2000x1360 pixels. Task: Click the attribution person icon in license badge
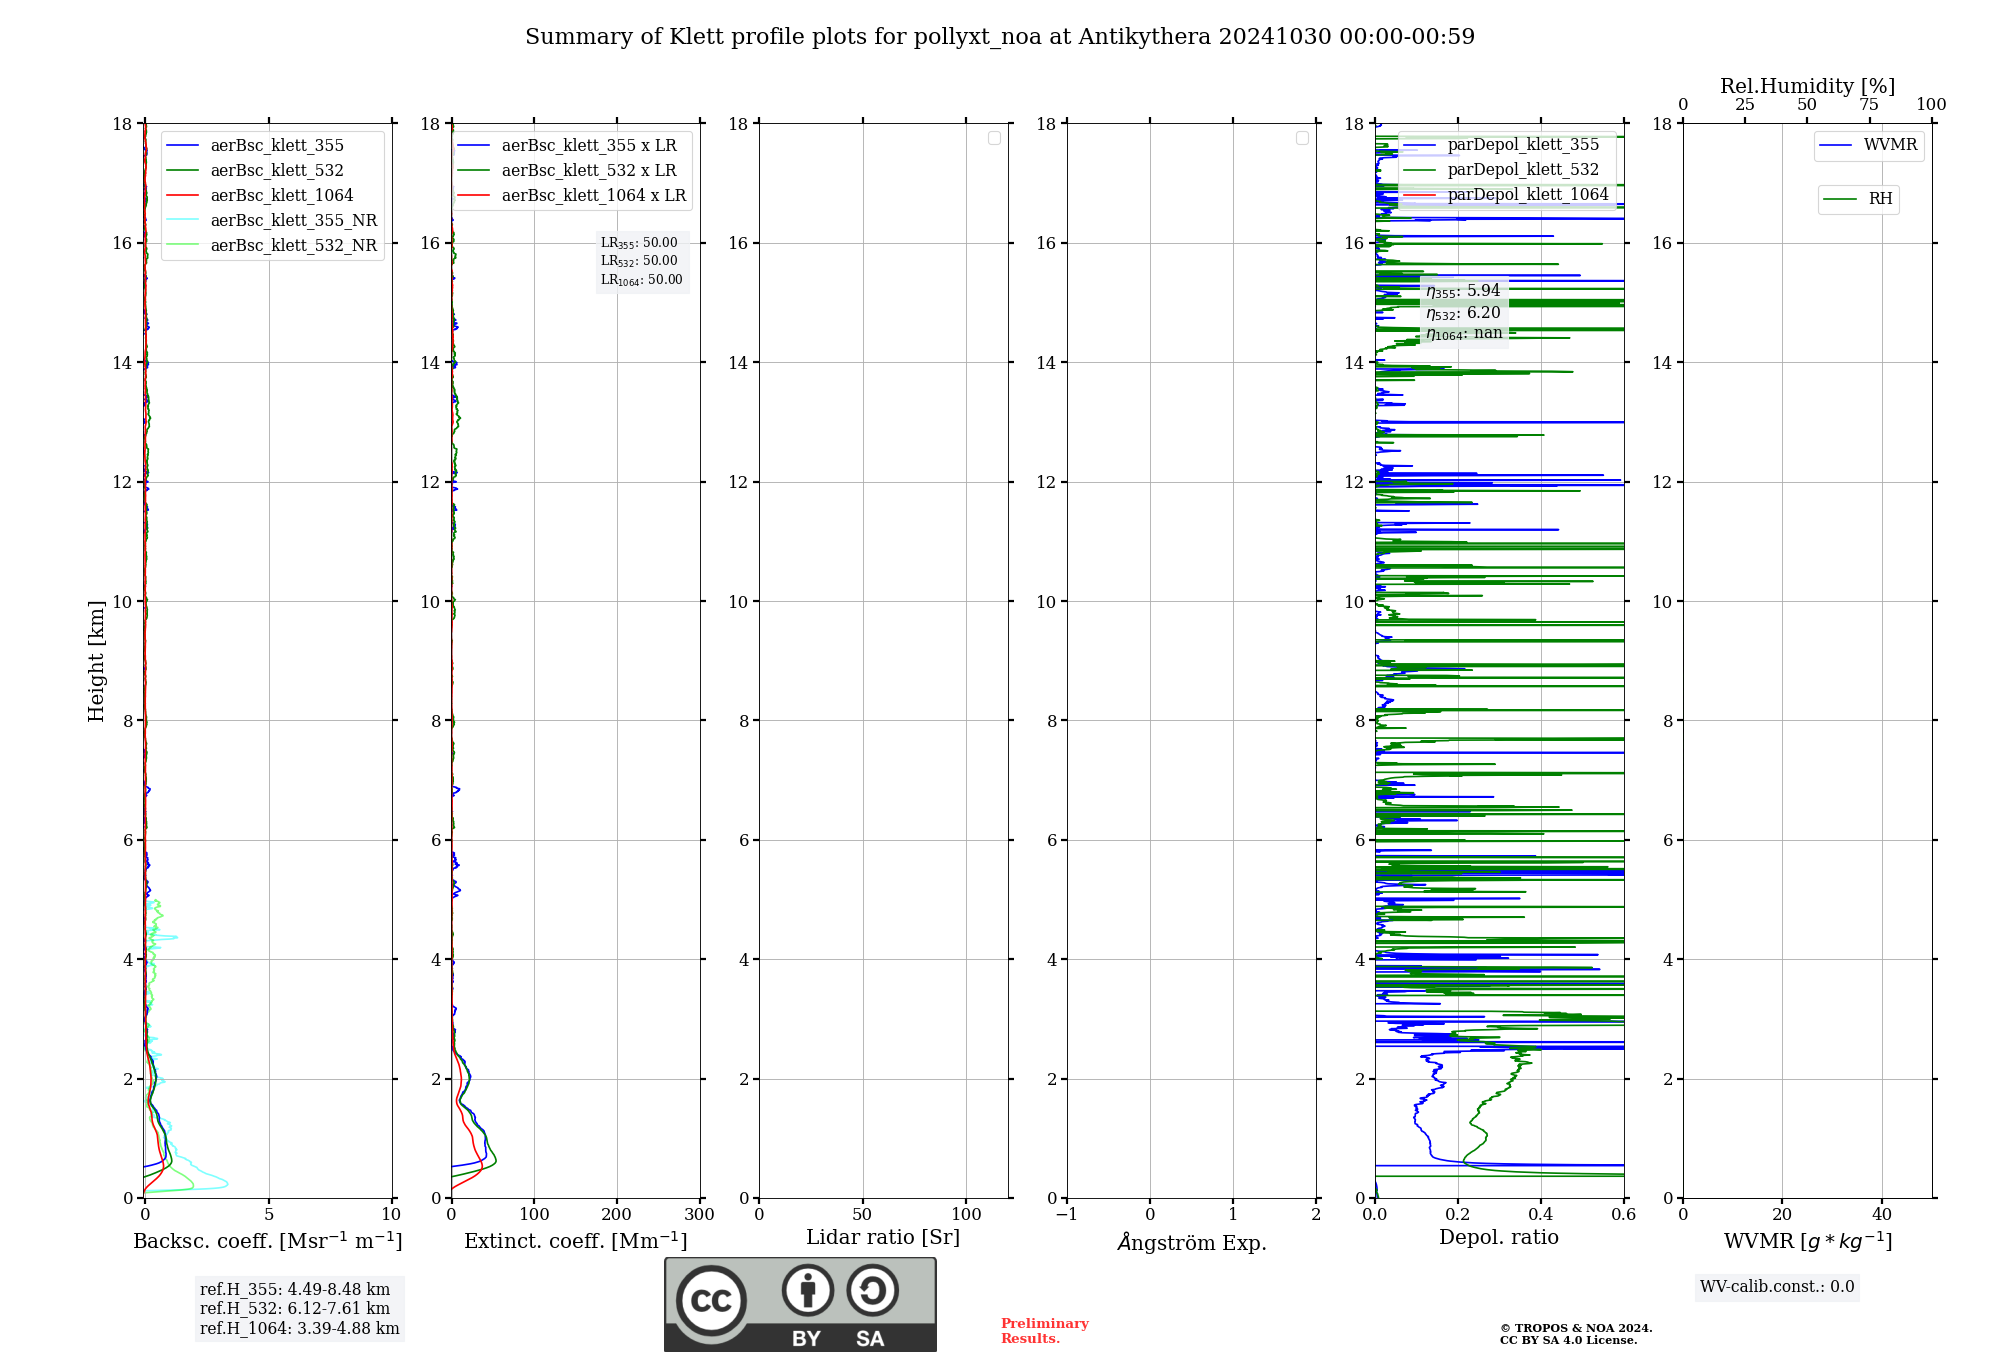tap(808, 1290)
